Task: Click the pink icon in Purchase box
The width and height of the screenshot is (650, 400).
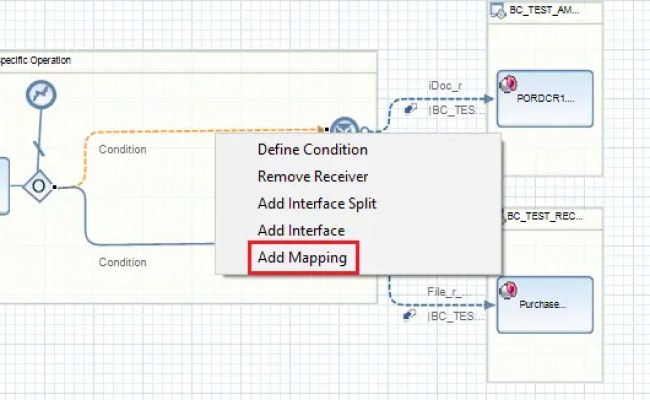Action: (x=508, y=290)
